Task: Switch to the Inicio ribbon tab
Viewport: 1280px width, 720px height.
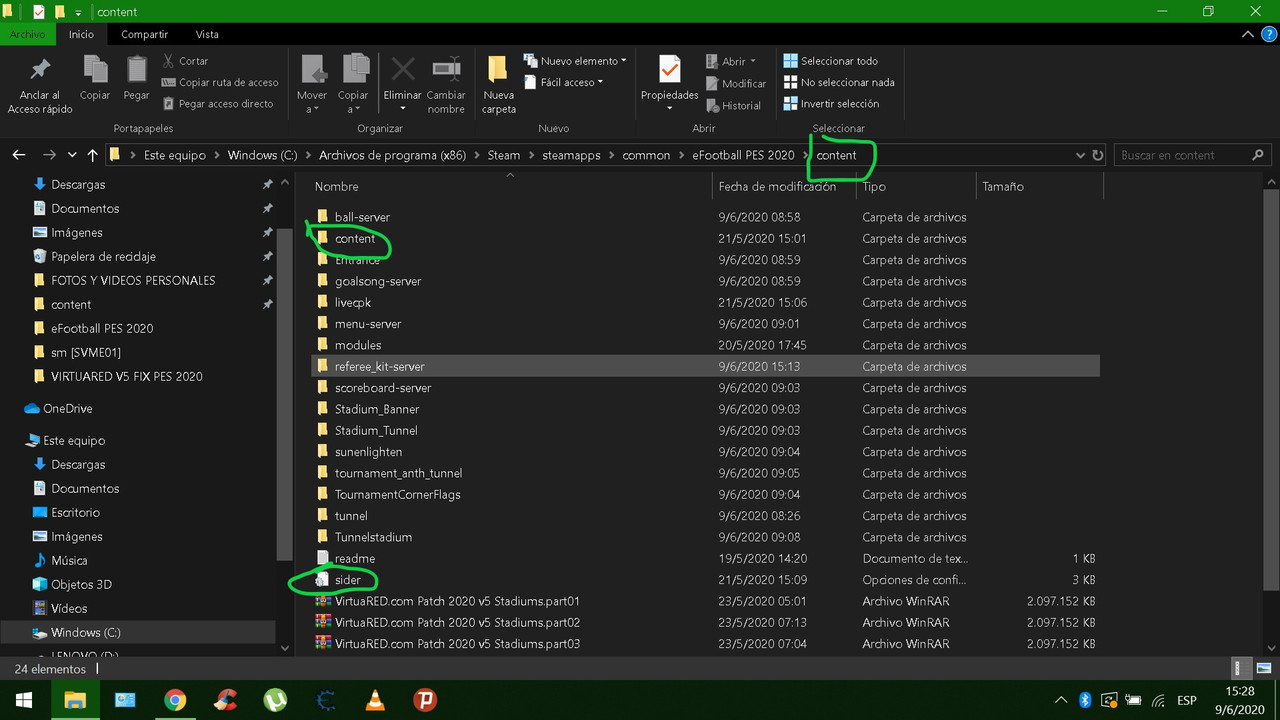Action: point(82,34)
